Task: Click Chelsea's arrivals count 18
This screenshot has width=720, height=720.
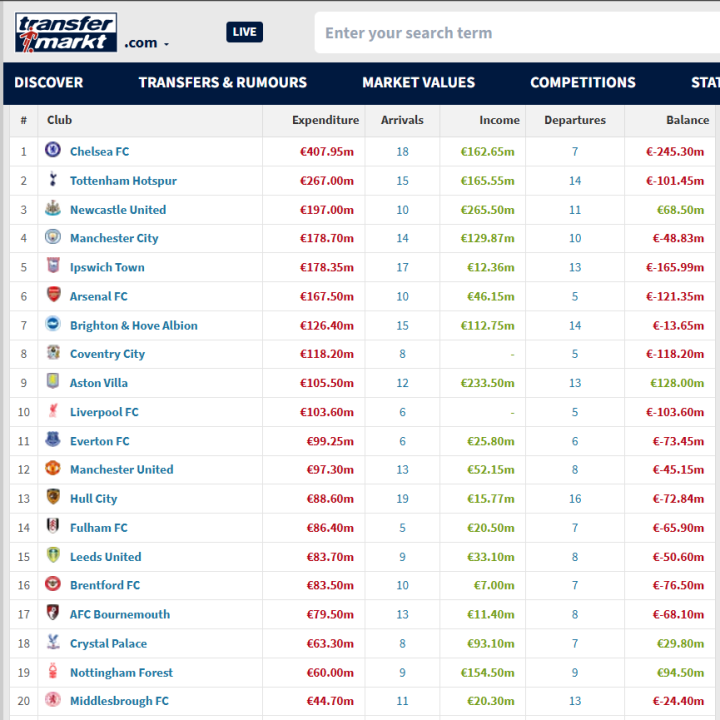Action: (x=402, y=152)
